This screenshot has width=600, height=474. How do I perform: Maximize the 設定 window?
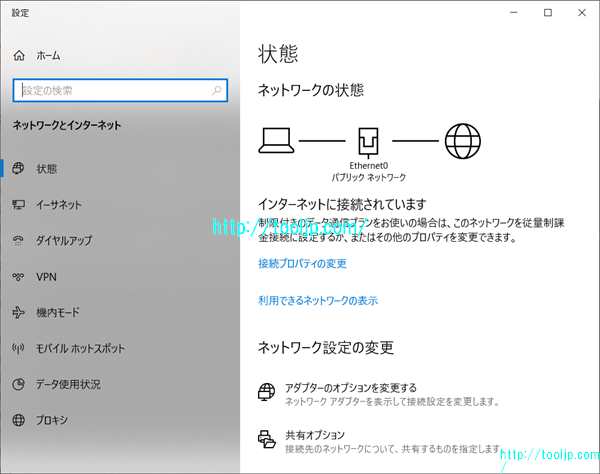[548, 13]
